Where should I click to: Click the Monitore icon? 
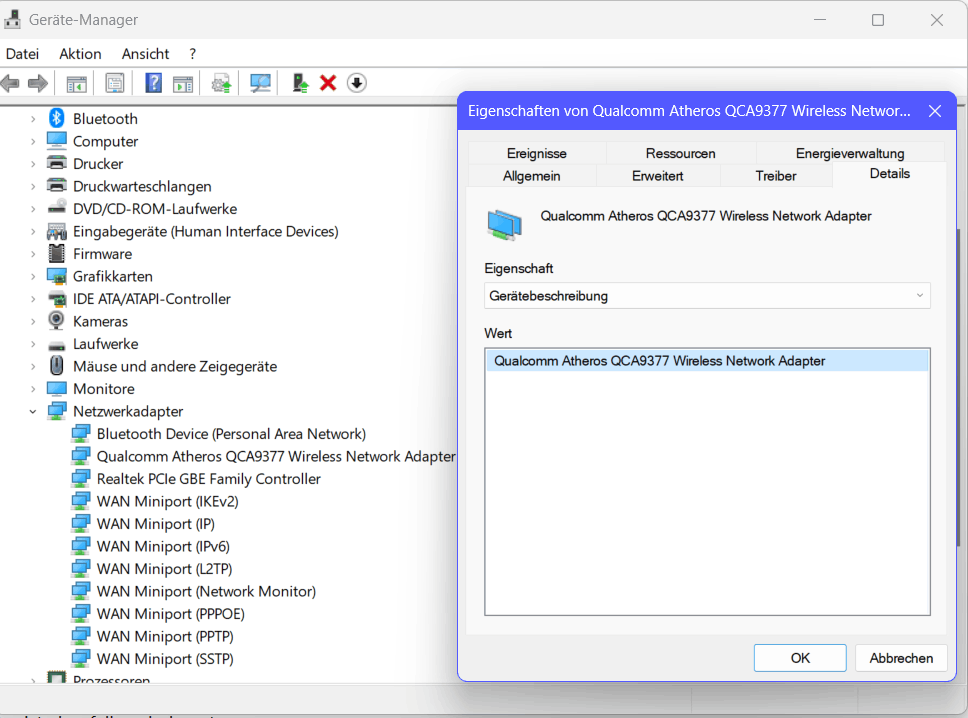pyautogui.click(x=57, y=388)
